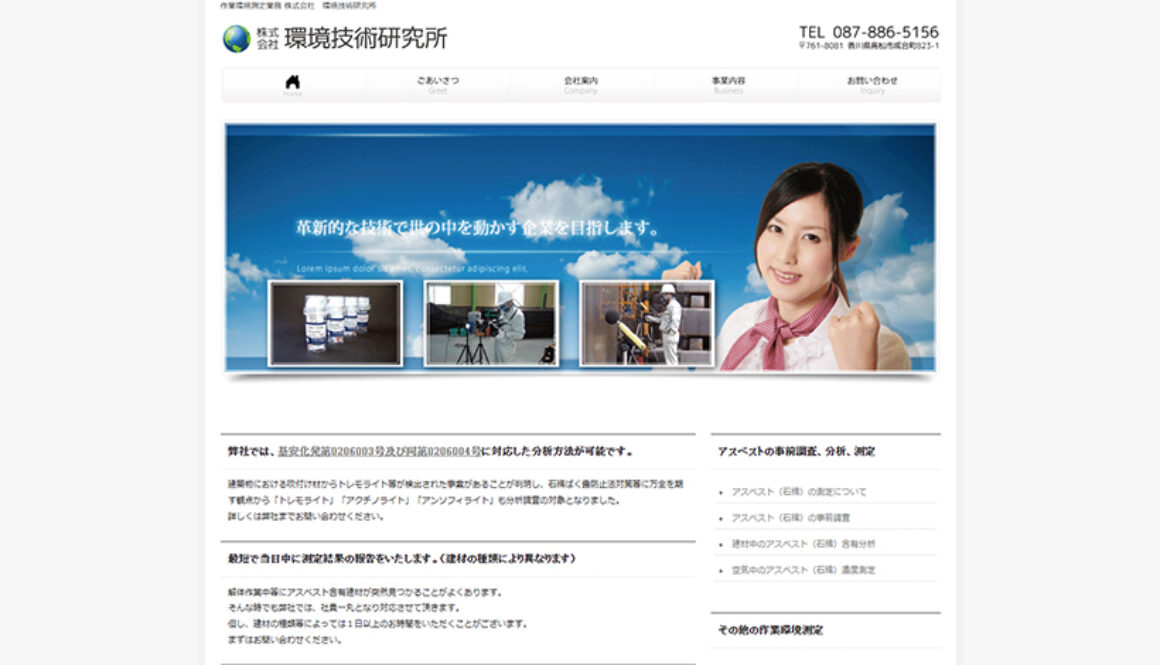Click the 〒761-8081 address line
Screen dimensions: 1160x665
pyautogui.click(x=869, y=46)
